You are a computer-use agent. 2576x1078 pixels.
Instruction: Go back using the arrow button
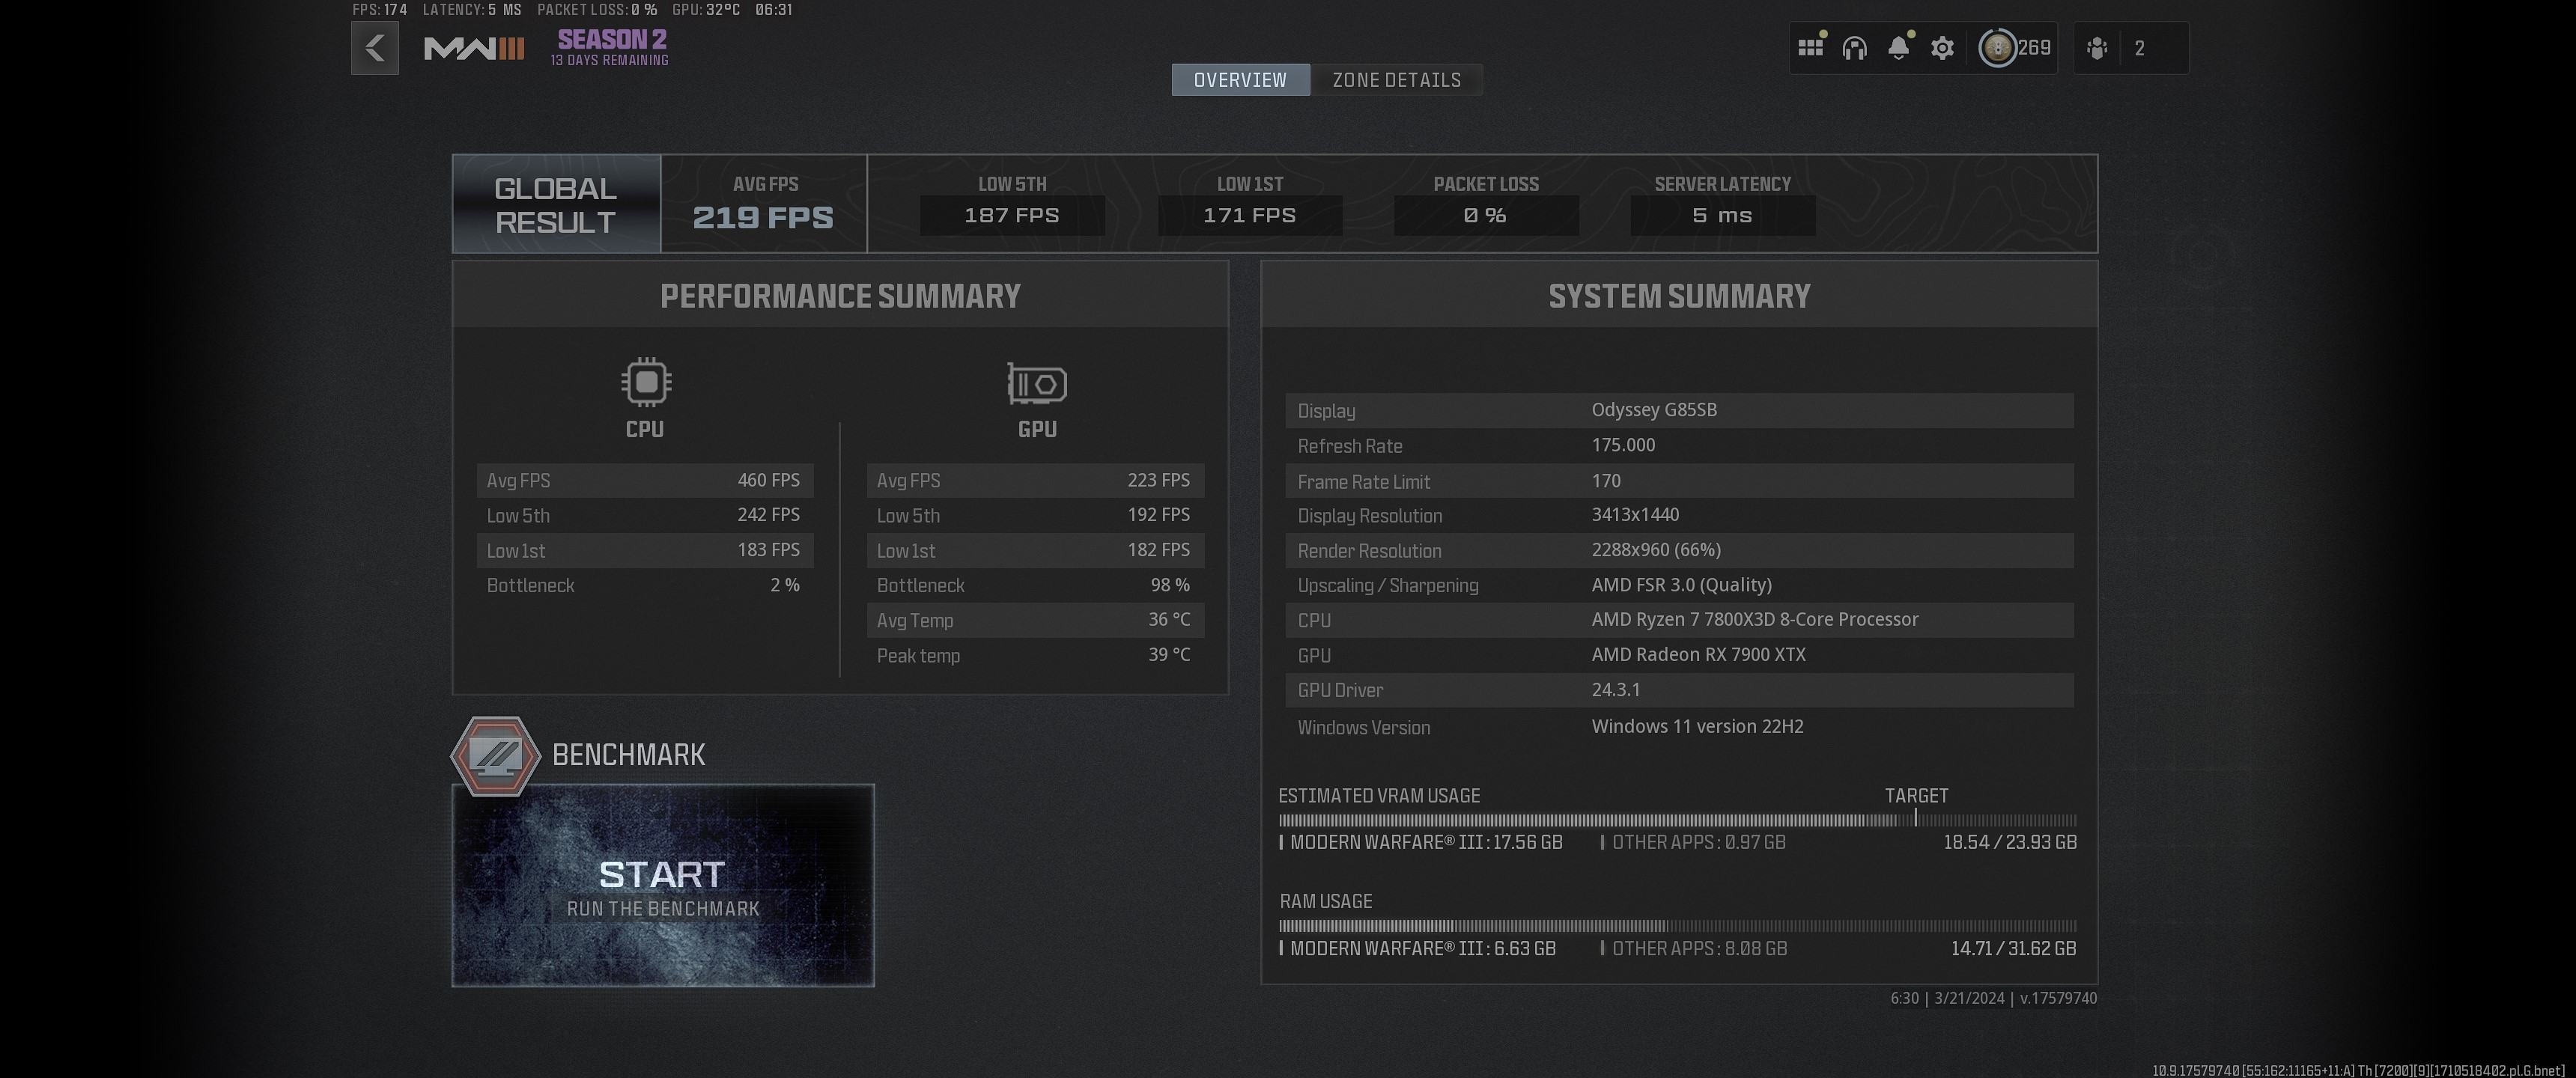pos(375,48)
